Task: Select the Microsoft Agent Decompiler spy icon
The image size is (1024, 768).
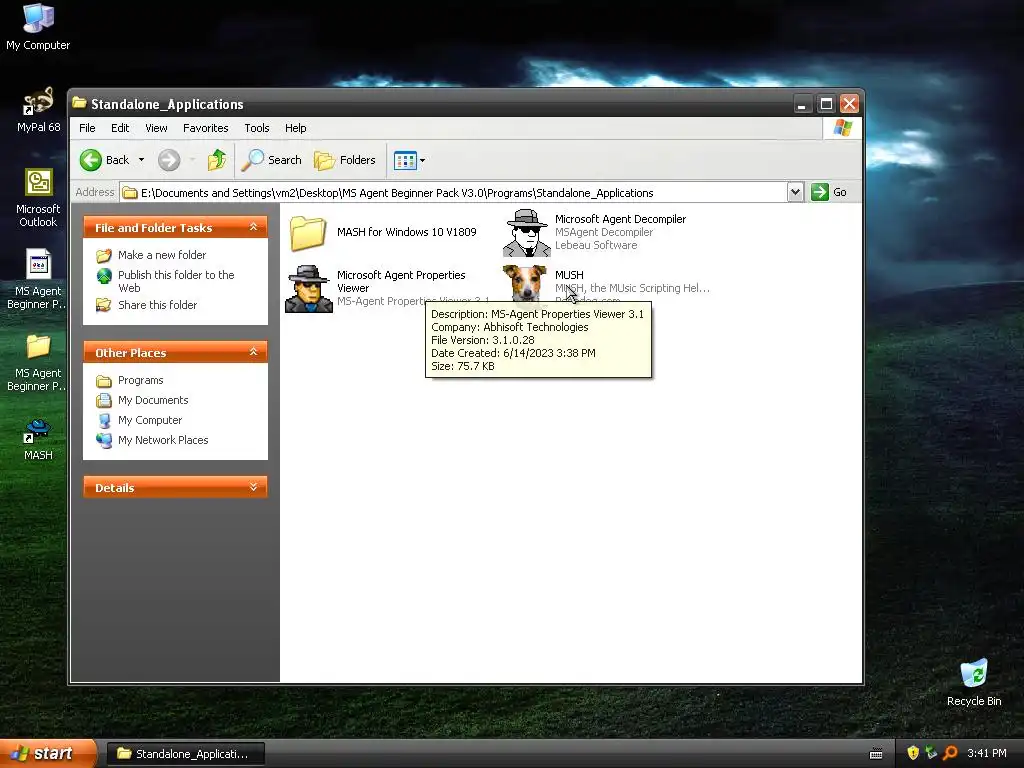Action: coord(526,232)
